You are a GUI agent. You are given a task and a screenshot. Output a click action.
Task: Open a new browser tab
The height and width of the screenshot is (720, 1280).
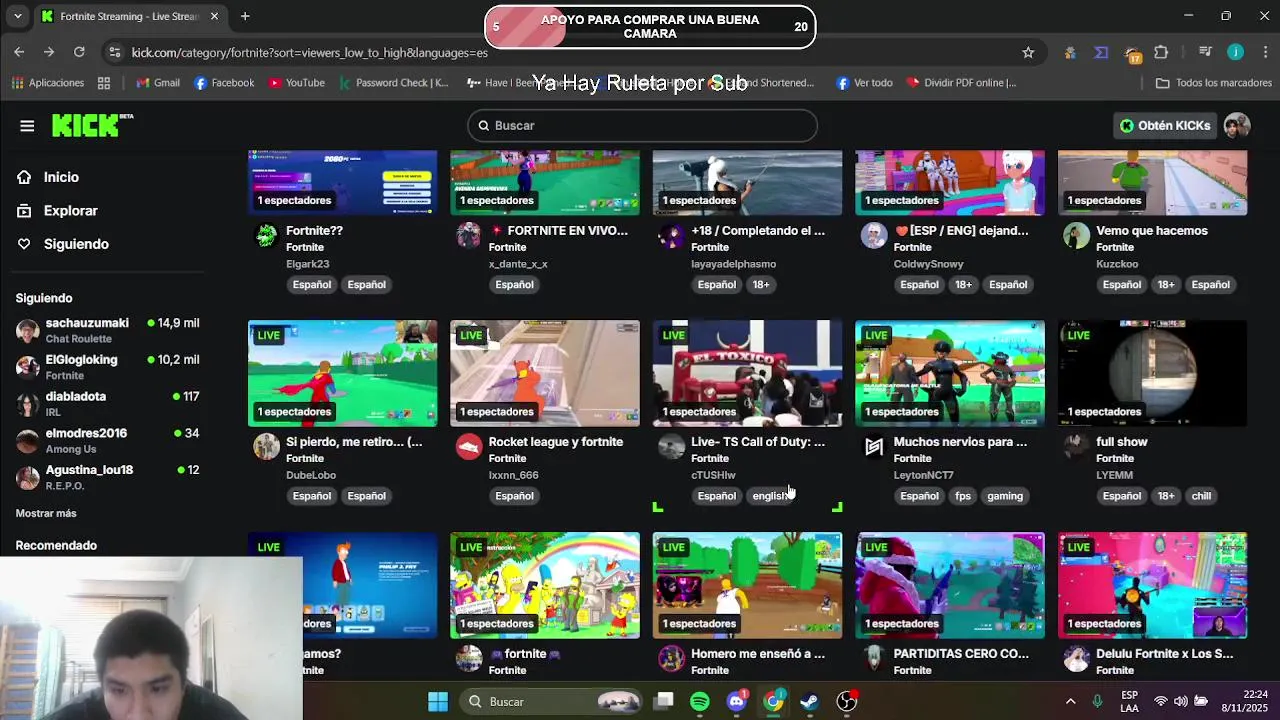tap(245, 16)
